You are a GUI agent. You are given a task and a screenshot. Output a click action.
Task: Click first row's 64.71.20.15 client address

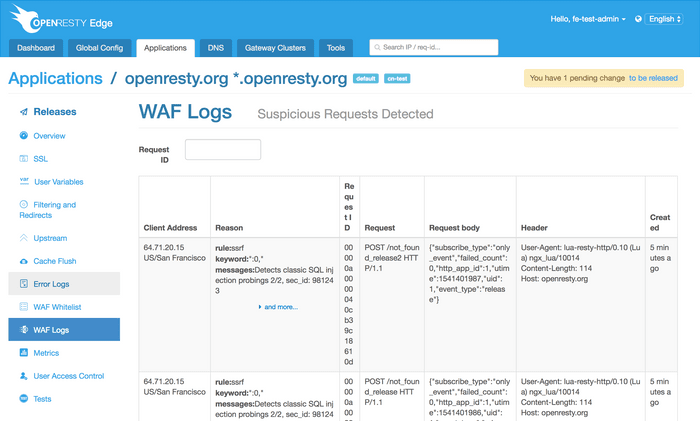tap(164, 247)
